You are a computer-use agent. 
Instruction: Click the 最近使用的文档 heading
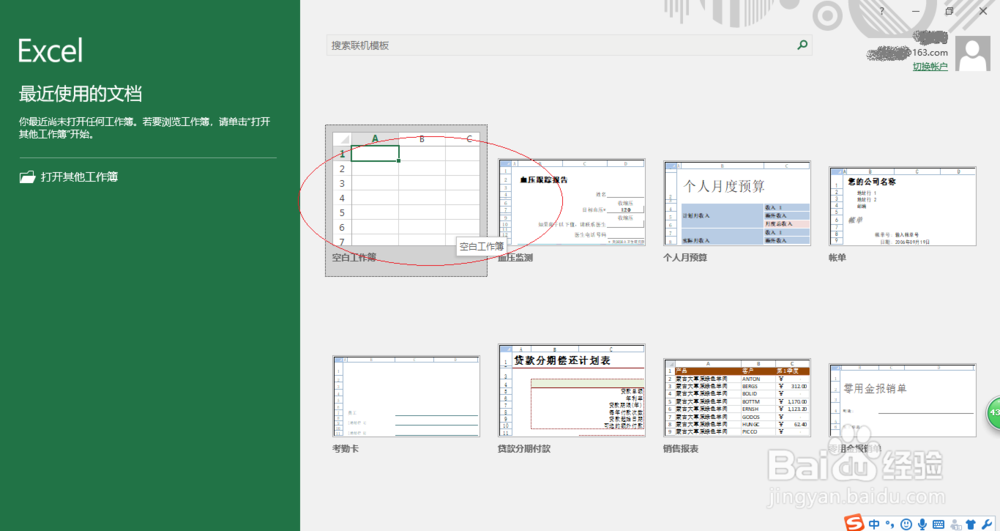(80, 94)
